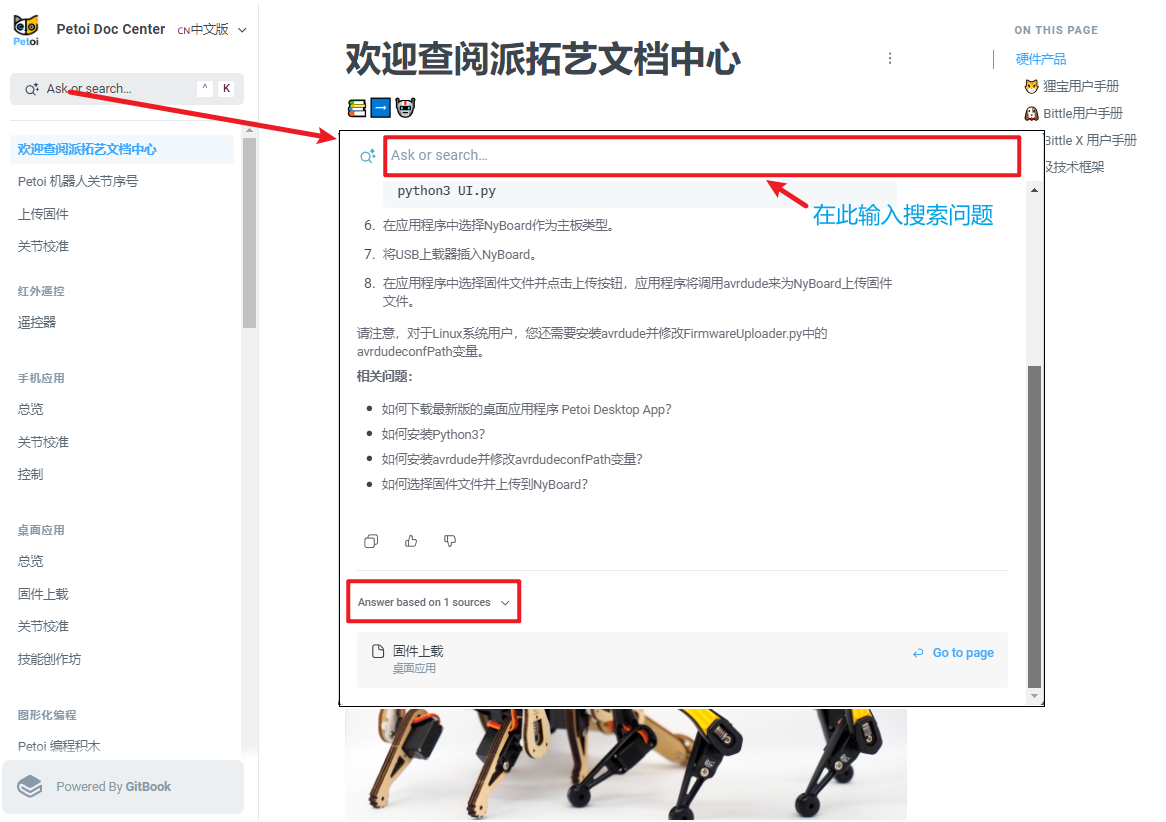Open the three-dot page options menu

tap(890, 59)
